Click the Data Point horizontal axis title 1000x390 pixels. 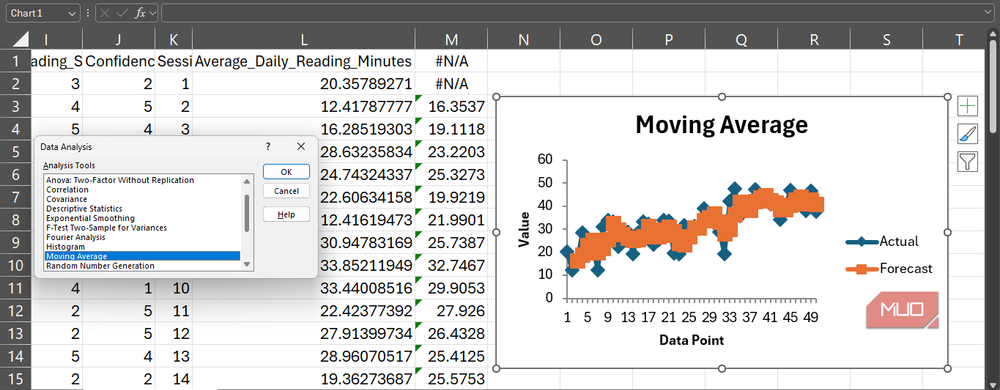[691, 340]
